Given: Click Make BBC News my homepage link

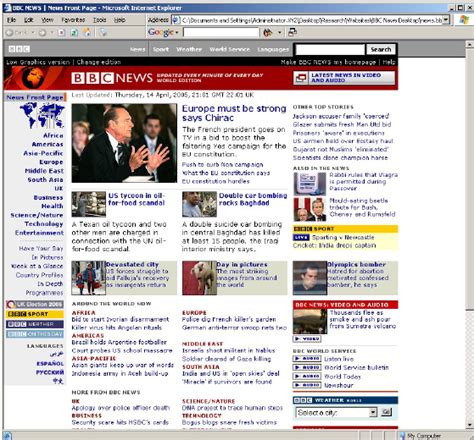Looking at the screenshot, I should 329,62.
